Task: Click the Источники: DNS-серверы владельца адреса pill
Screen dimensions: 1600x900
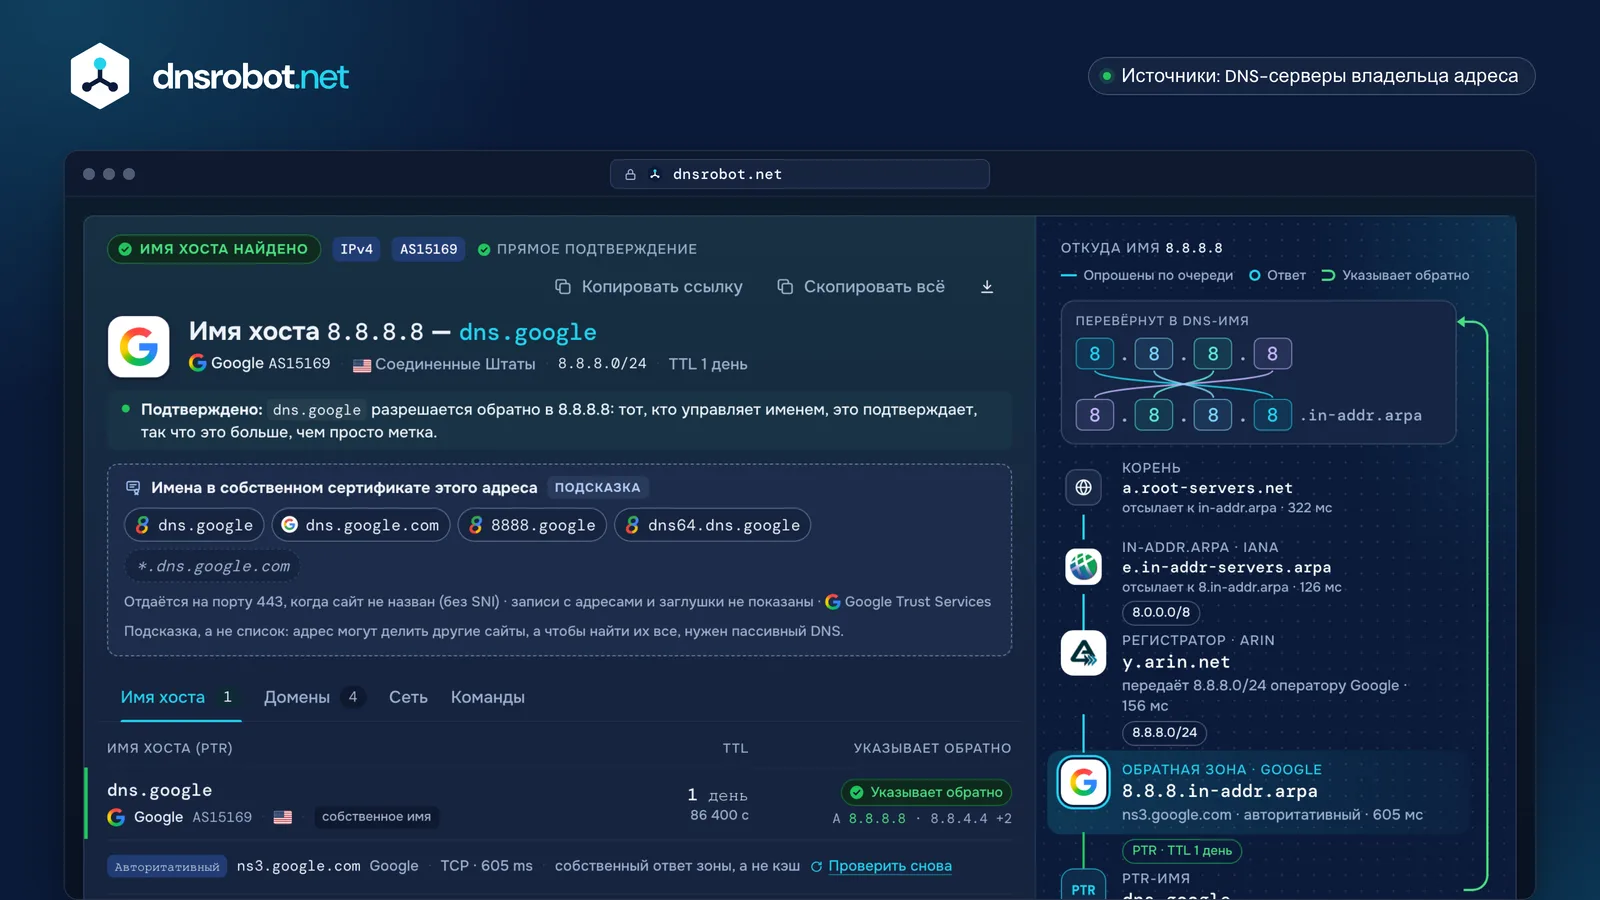Action: (1311, 76)
